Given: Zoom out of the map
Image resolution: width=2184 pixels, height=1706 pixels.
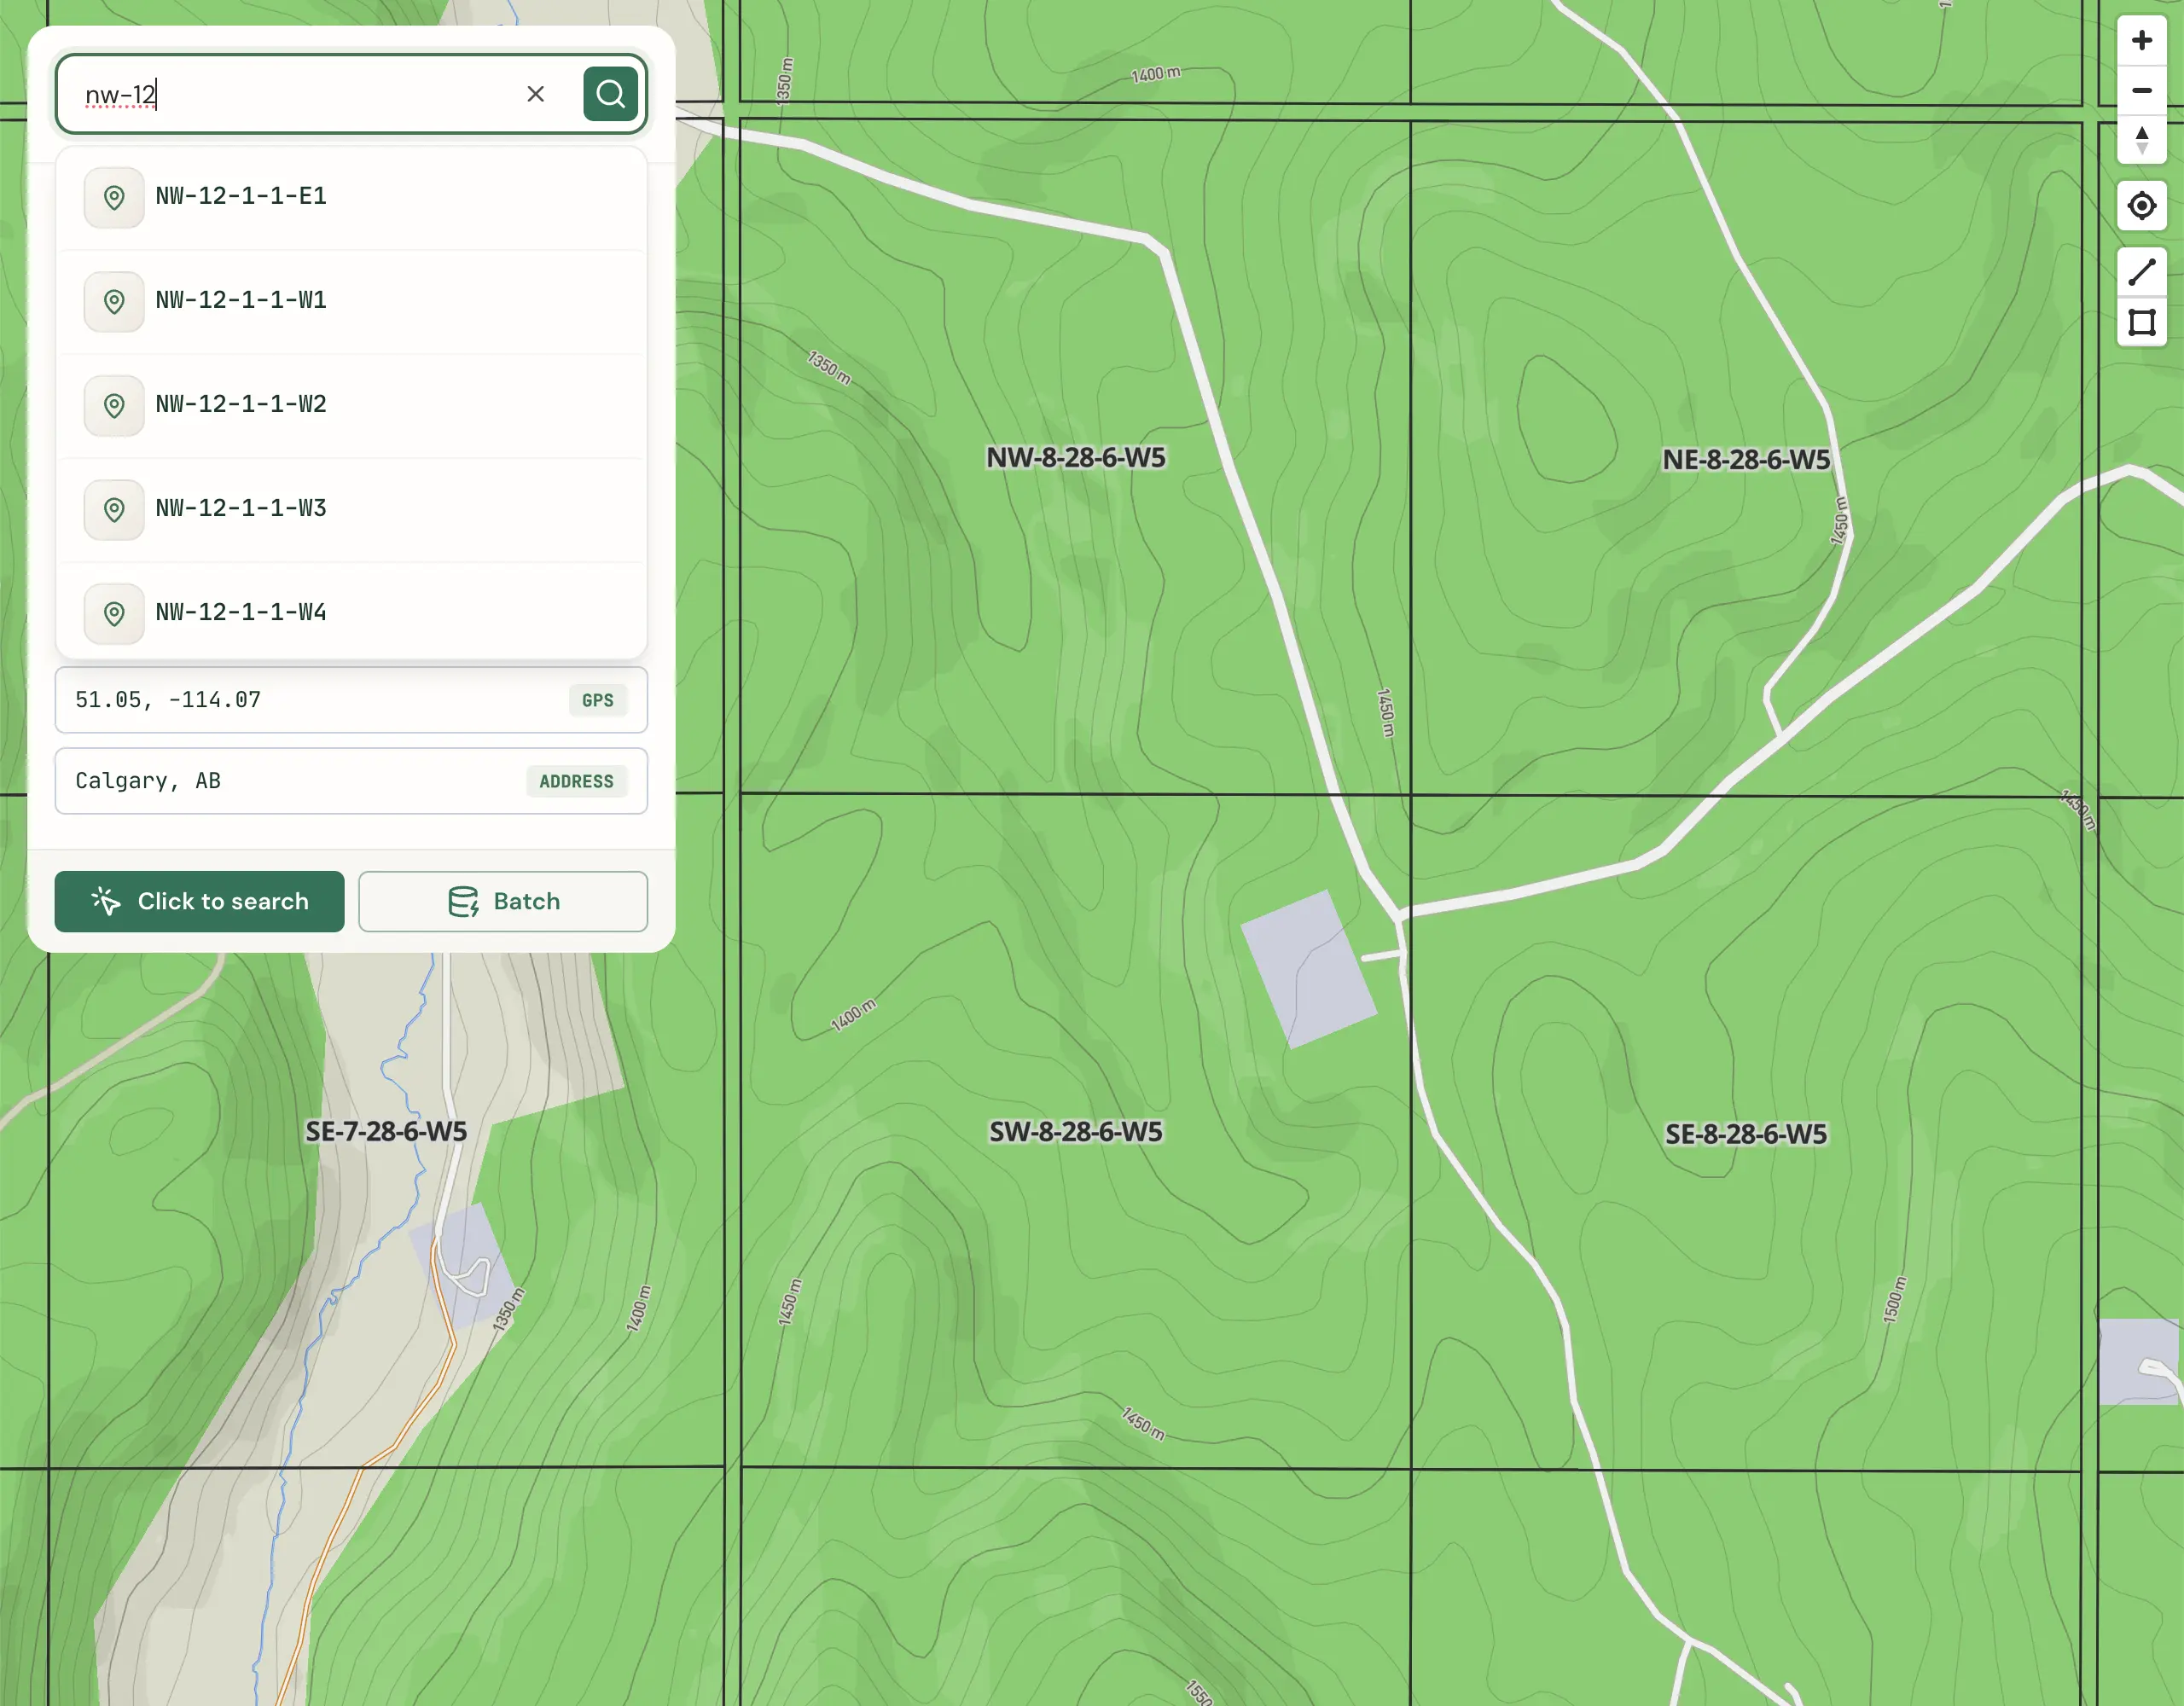Looking at the screenshot, I should click(x=2141, y=91).
